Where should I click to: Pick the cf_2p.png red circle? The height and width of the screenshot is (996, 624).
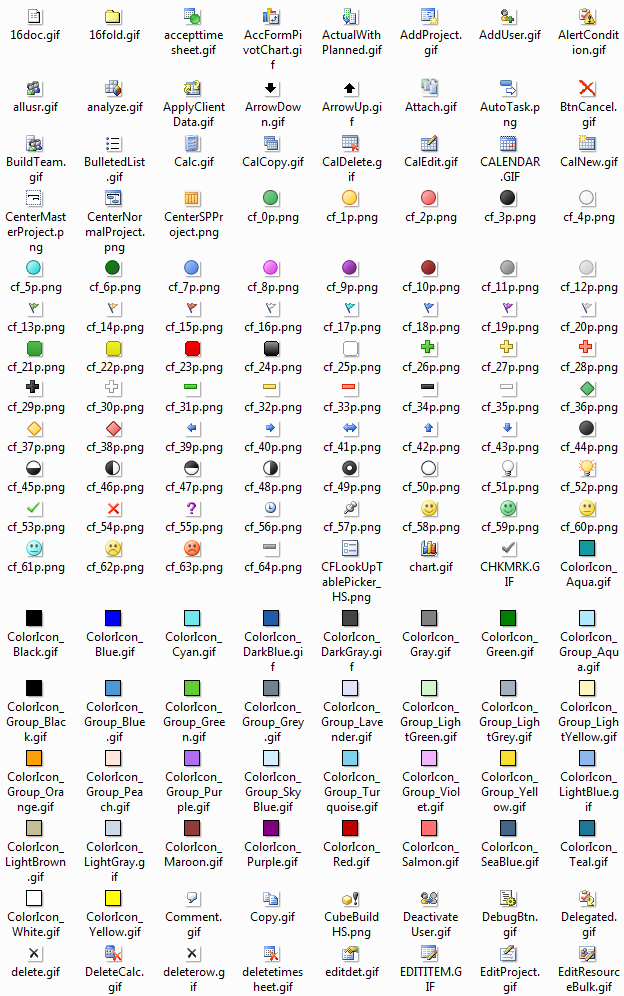(x=429, y=198)
